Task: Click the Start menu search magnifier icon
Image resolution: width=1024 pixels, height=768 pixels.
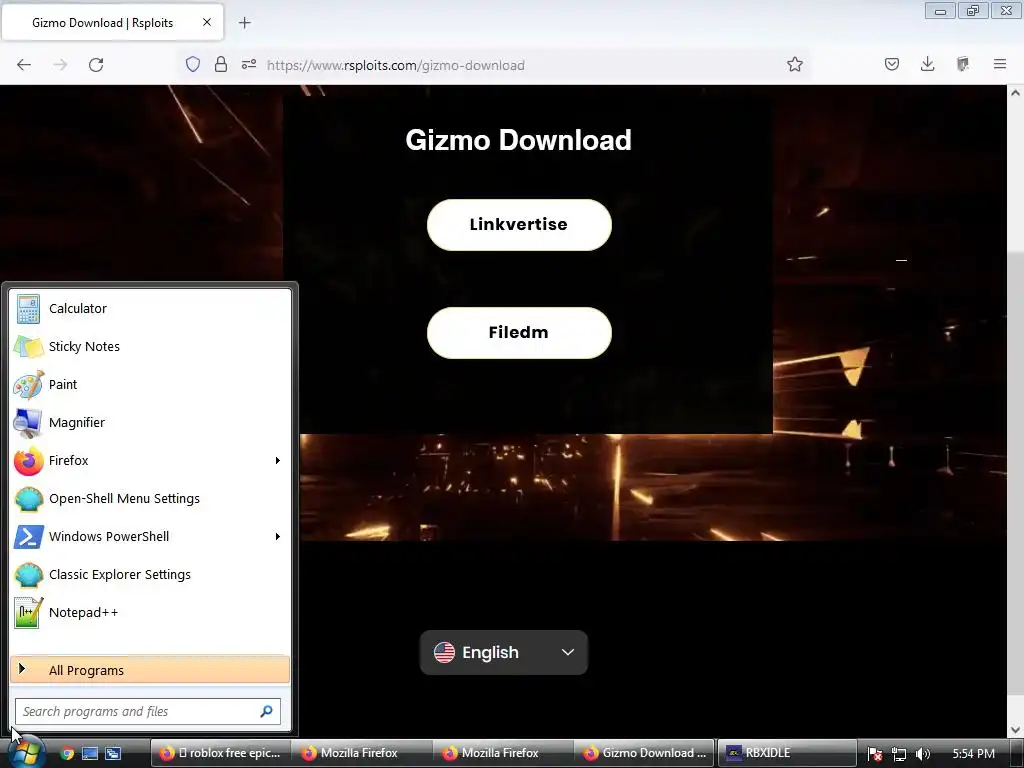Action: tap(266, 711)
